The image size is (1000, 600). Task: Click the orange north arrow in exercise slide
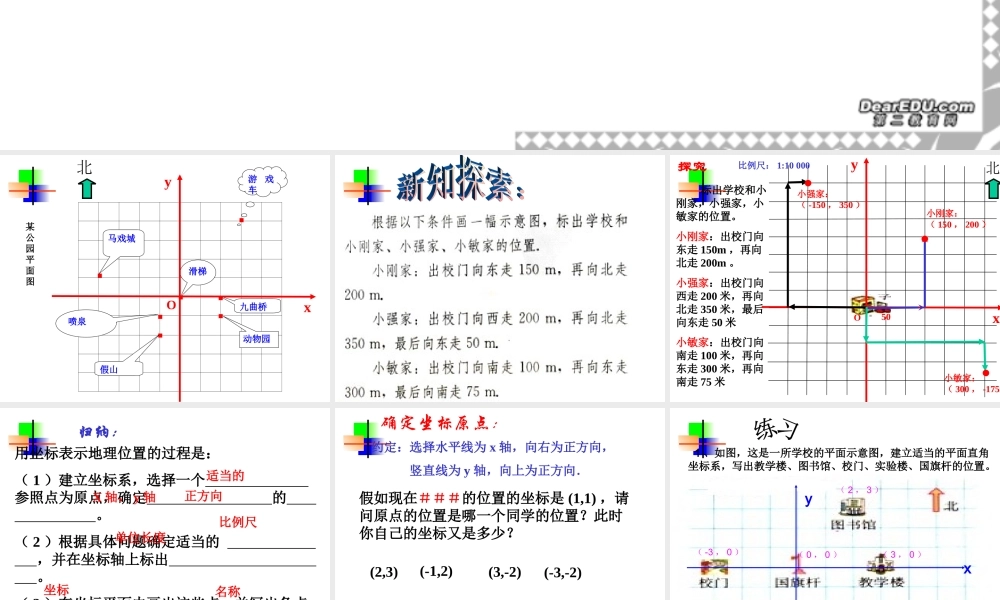(935, 500)
